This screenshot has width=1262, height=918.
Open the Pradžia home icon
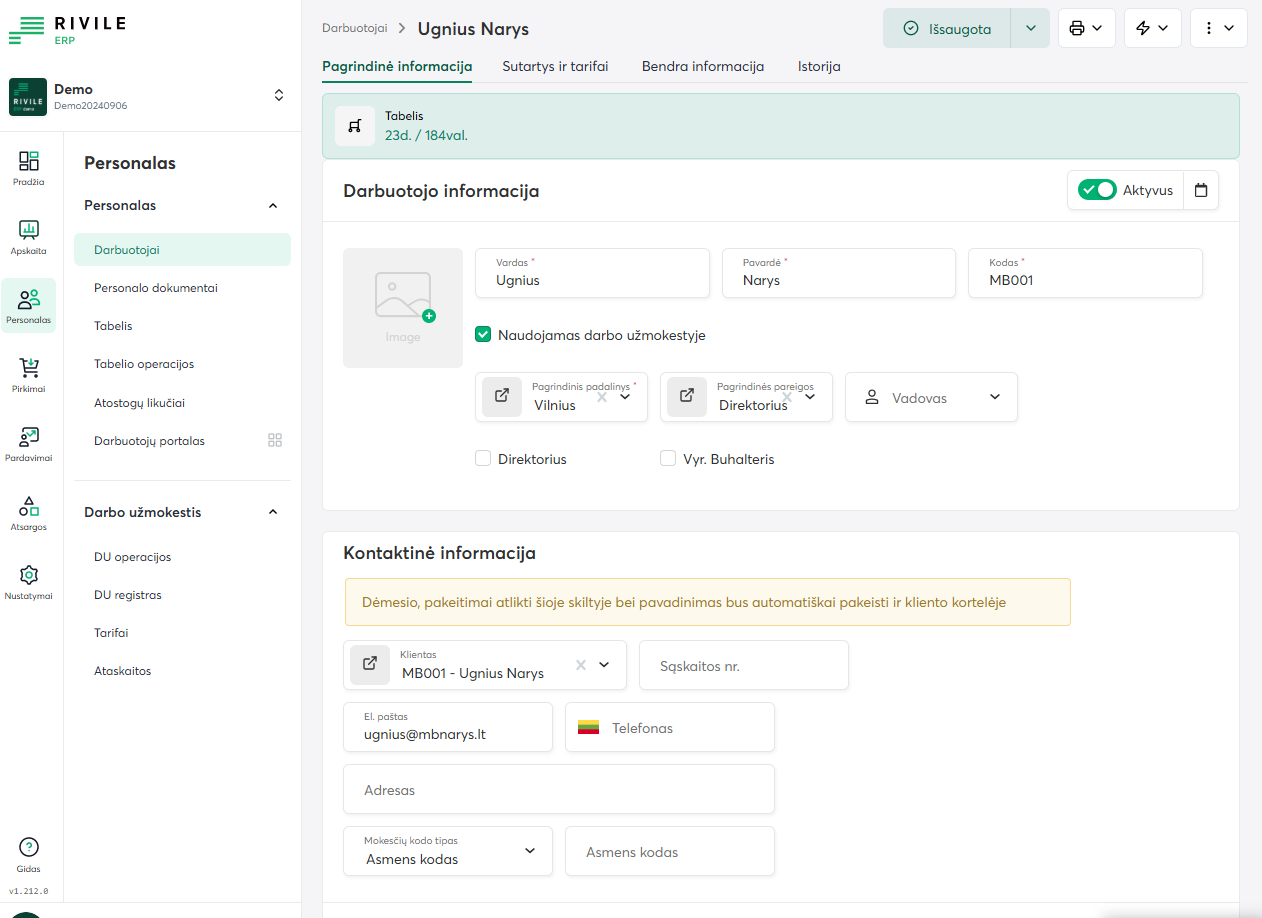28,167
